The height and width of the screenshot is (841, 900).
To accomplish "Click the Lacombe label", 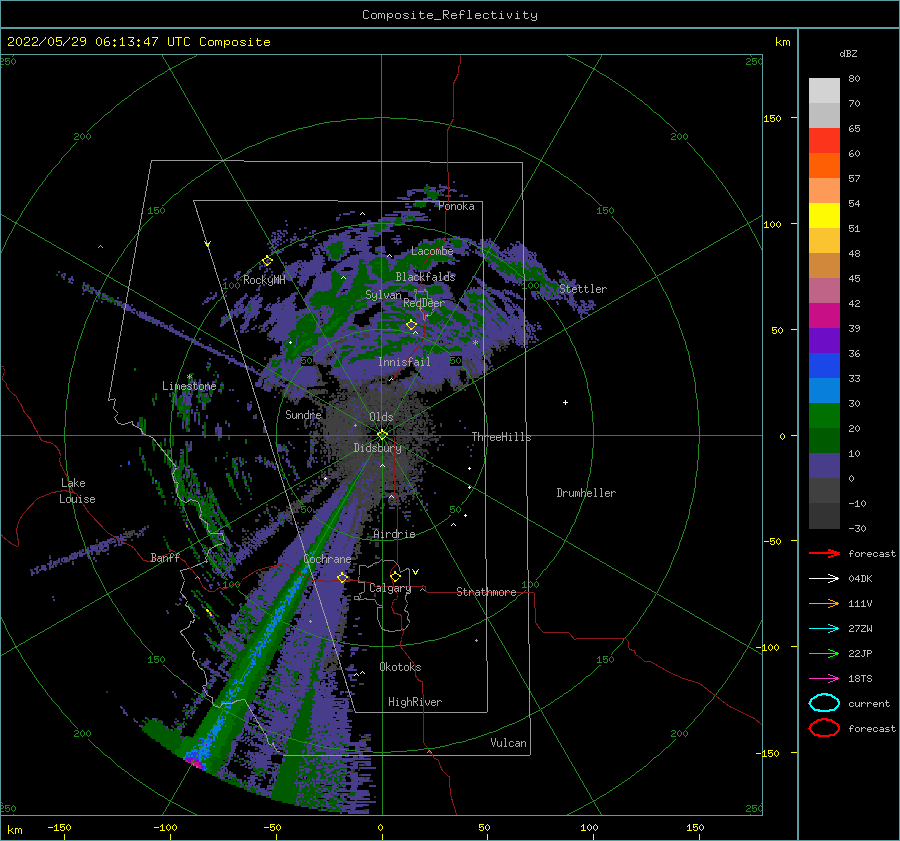I will coord(432,251).
